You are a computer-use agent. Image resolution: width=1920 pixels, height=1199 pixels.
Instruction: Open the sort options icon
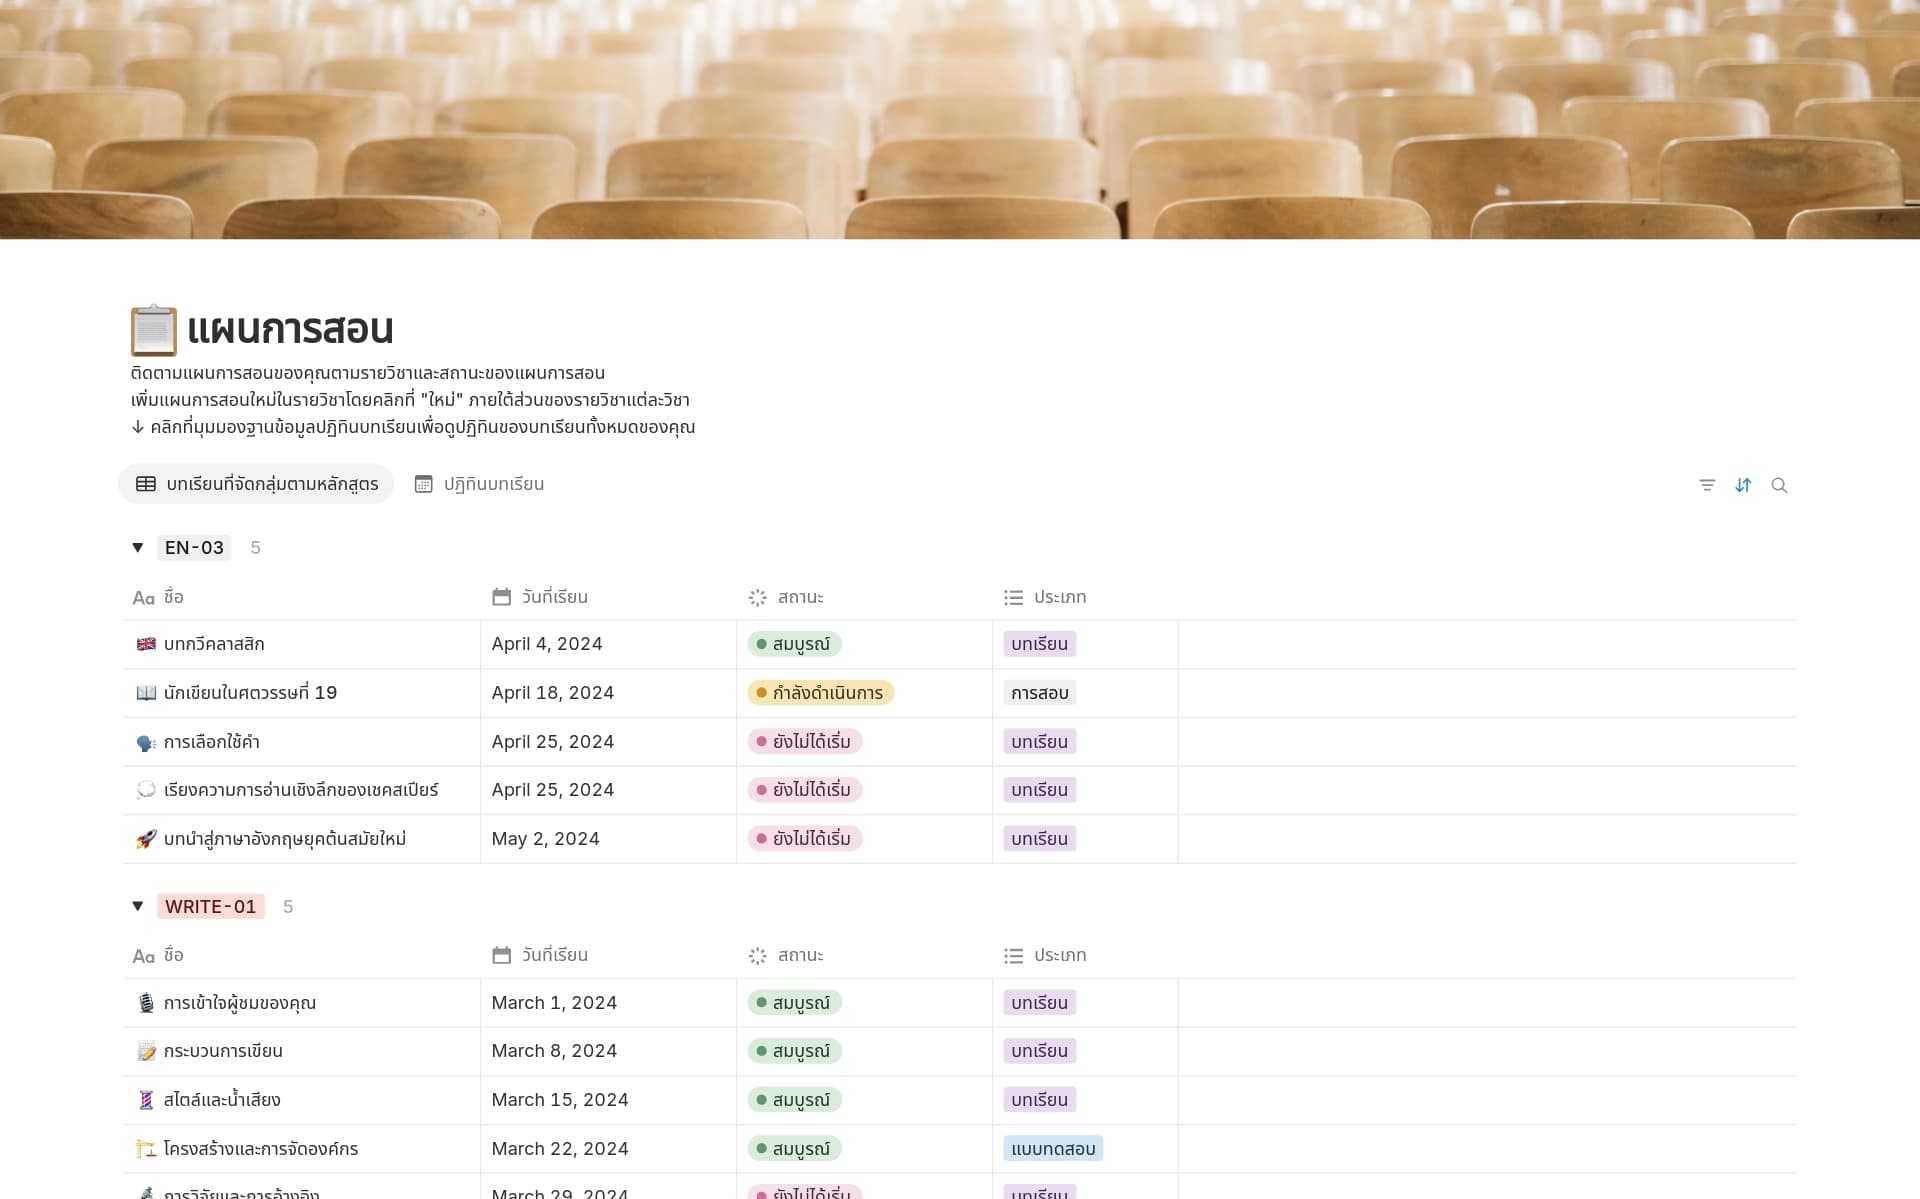[1743, 485]
